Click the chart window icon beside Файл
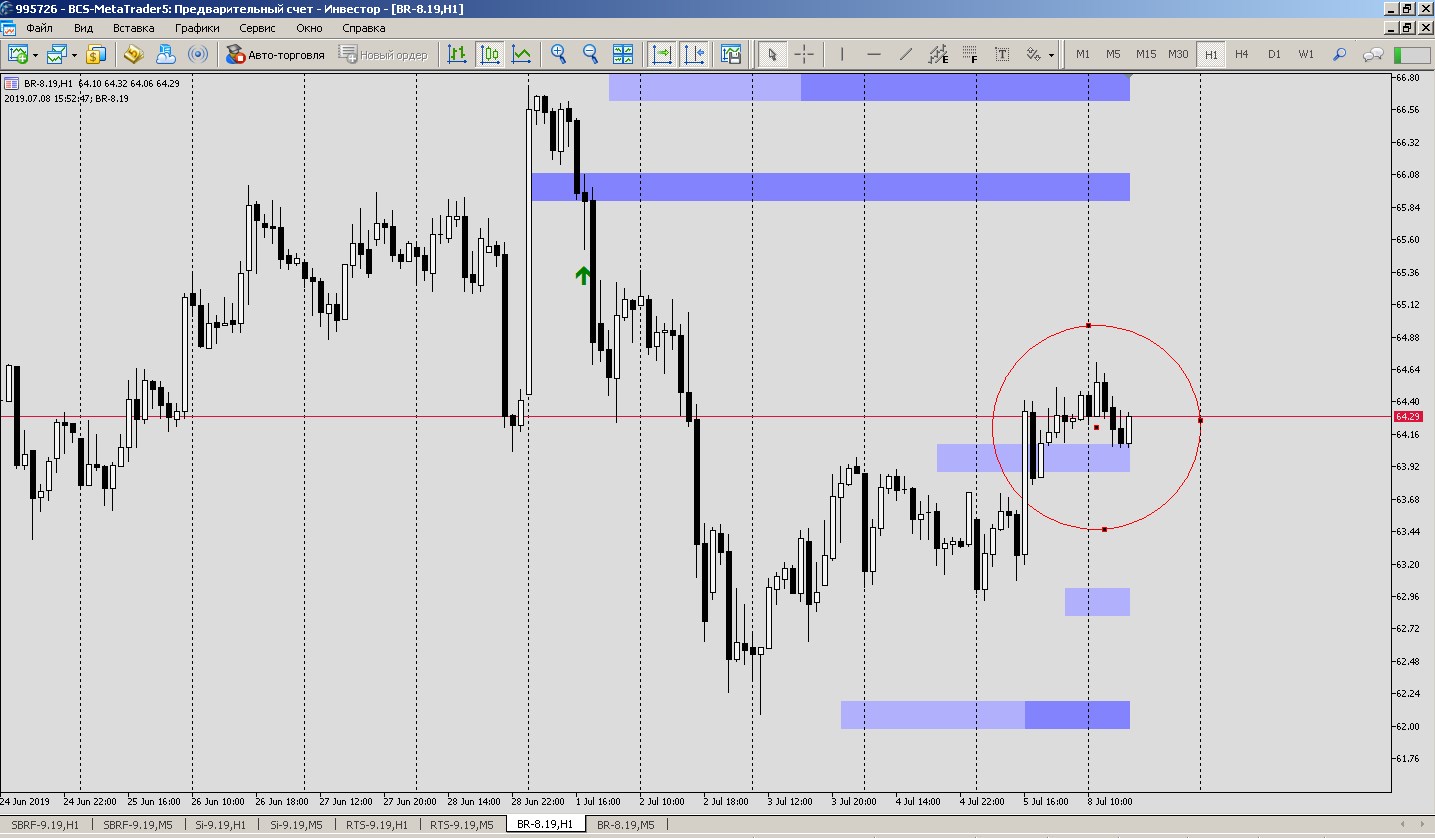The width and height of the screenshot is (1435, 838). [x=9, y=28]
